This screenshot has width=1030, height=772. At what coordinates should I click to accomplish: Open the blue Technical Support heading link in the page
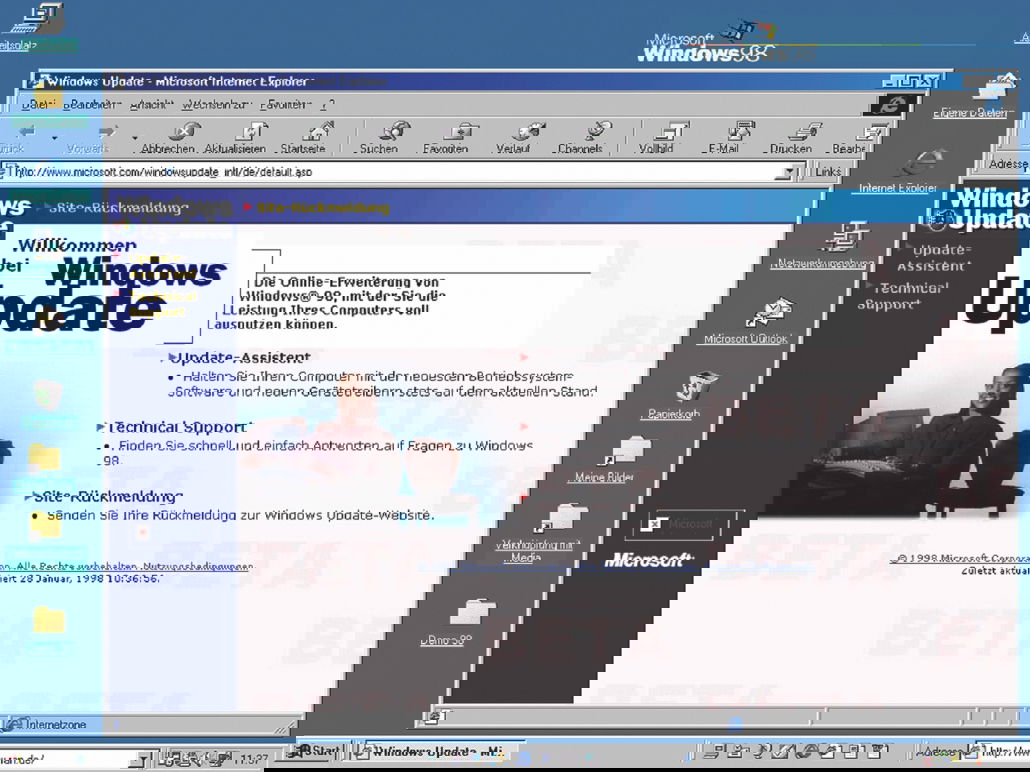click(180, 427)
